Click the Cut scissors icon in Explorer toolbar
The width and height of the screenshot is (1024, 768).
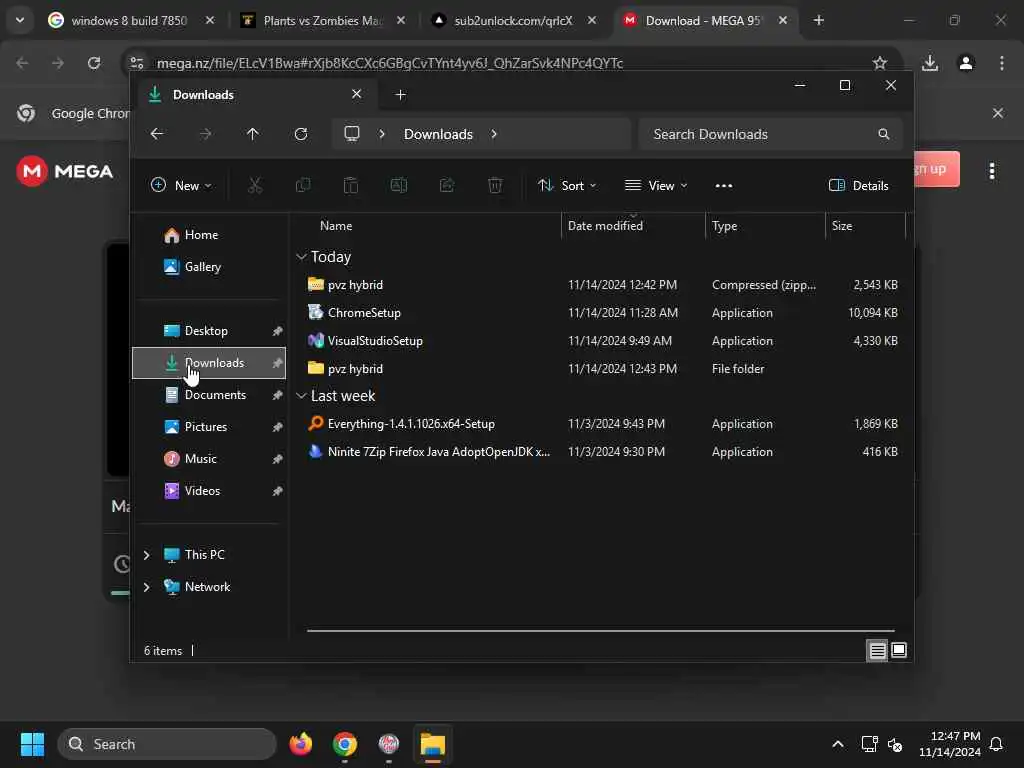(255, 185)
